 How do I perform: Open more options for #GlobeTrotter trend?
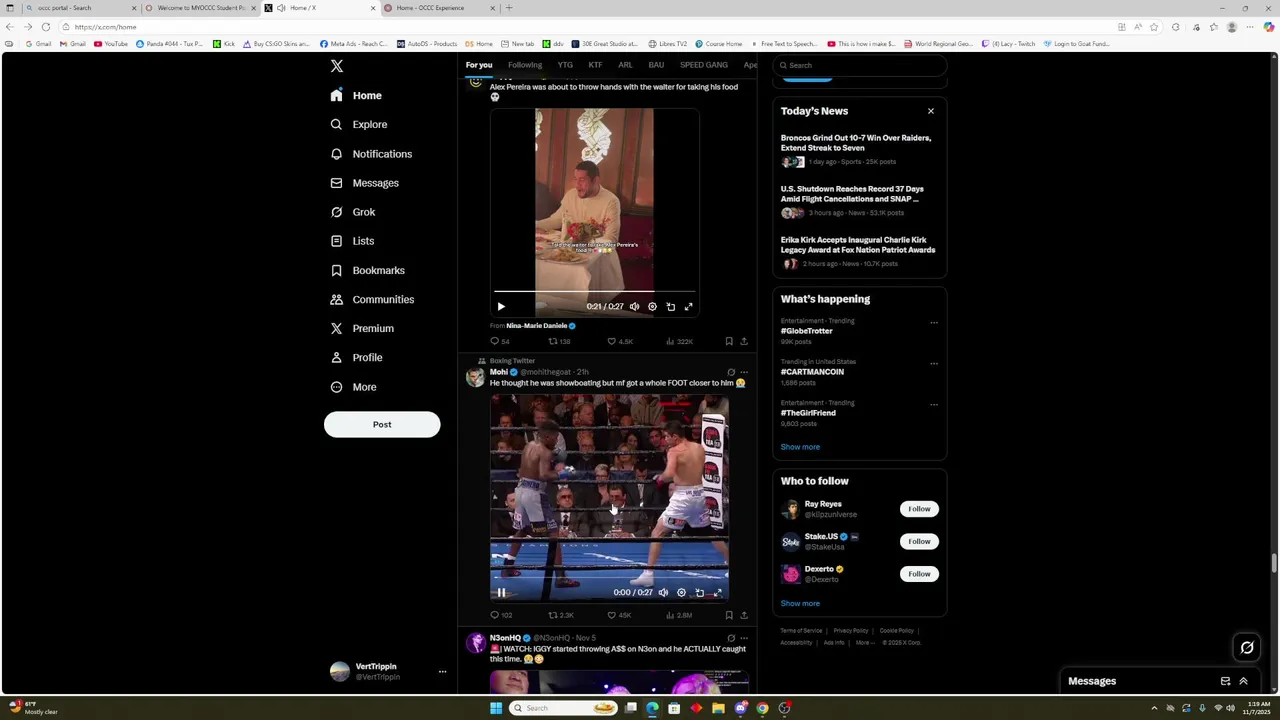tap(934, 323)
